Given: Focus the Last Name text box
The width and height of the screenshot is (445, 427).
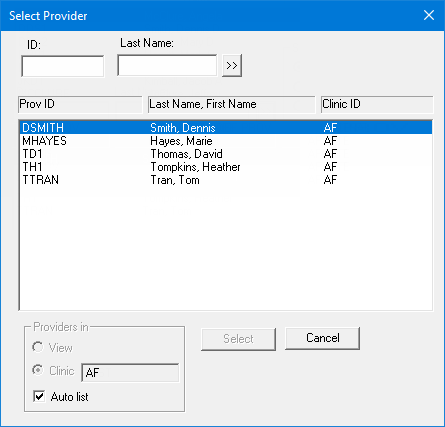Looking at the screenshot, I should [x=167, y=65].
